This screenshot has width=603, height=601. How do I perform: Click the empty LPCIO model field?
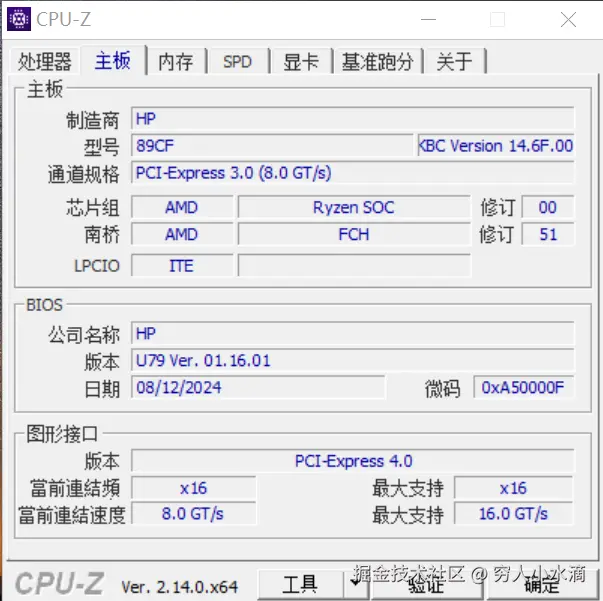(354, 265)
